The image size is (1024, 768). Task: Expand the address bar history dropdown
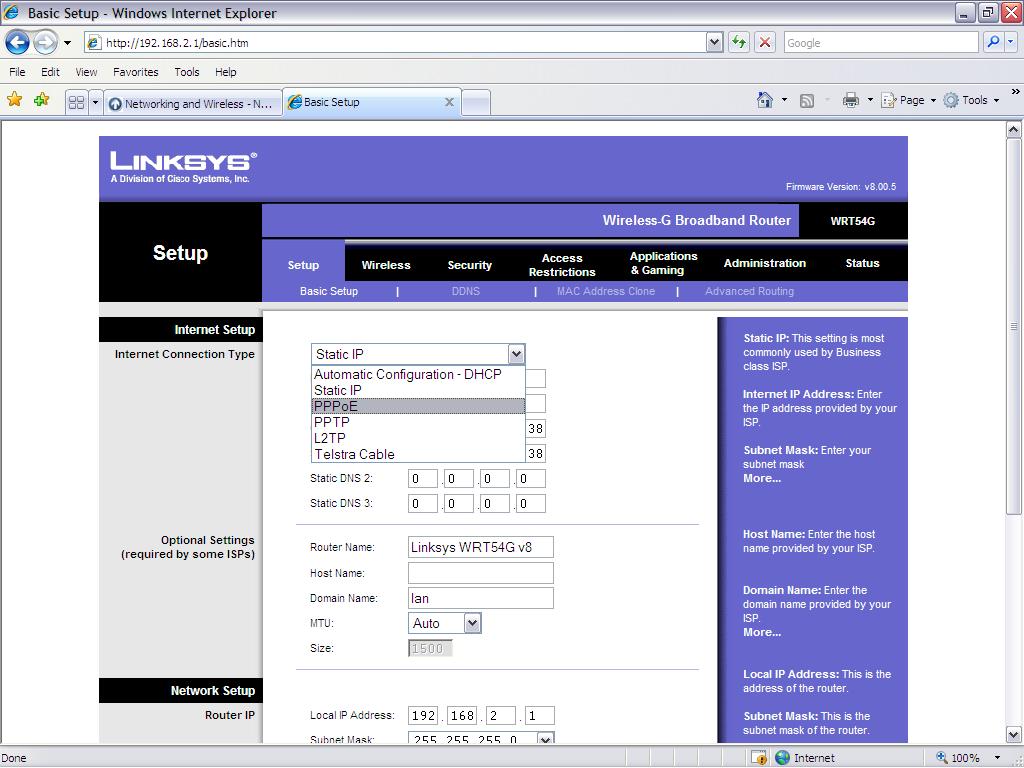coord(714,43)
